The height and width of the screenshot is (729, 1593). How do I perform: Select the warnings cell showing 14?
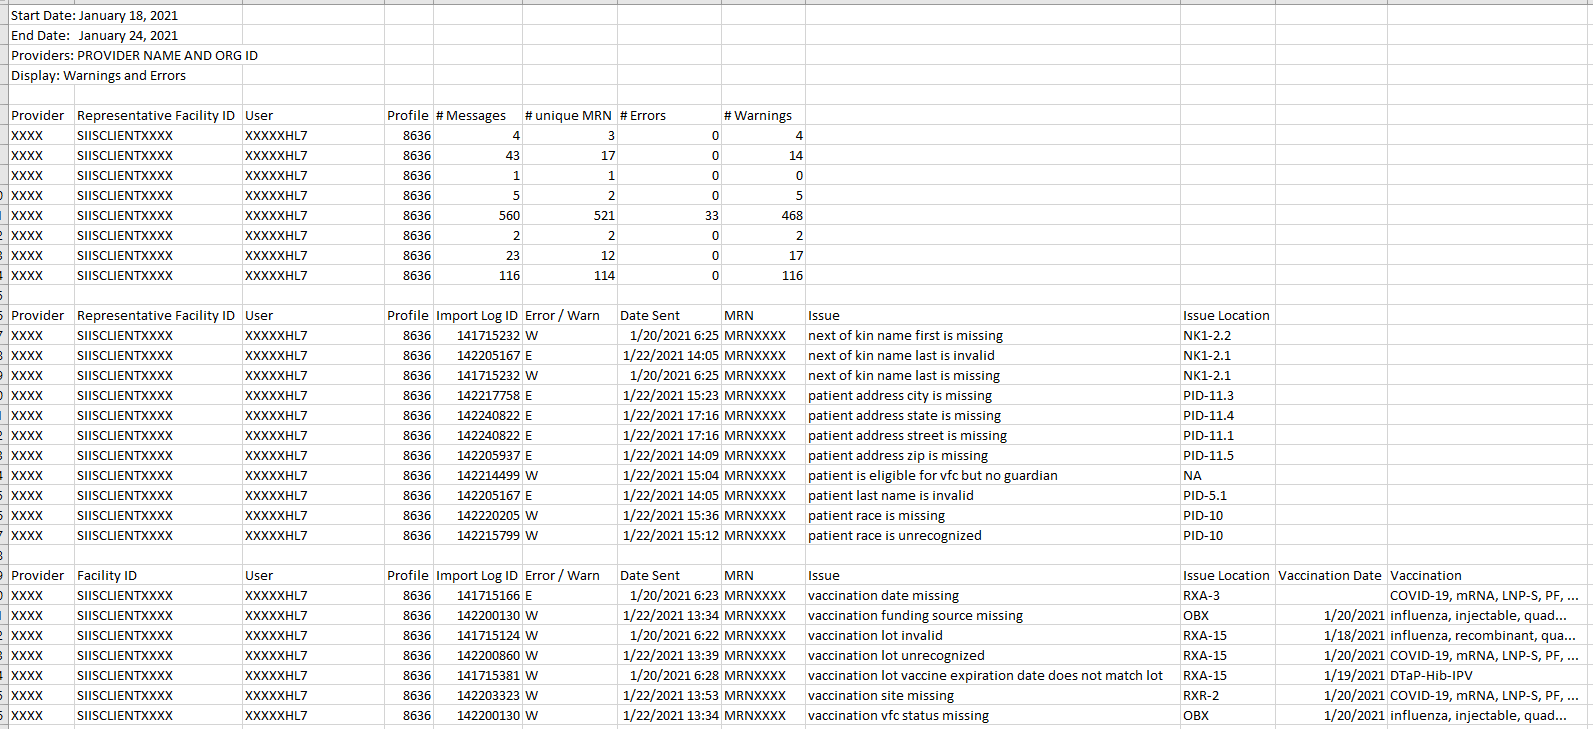click(763, 156)
